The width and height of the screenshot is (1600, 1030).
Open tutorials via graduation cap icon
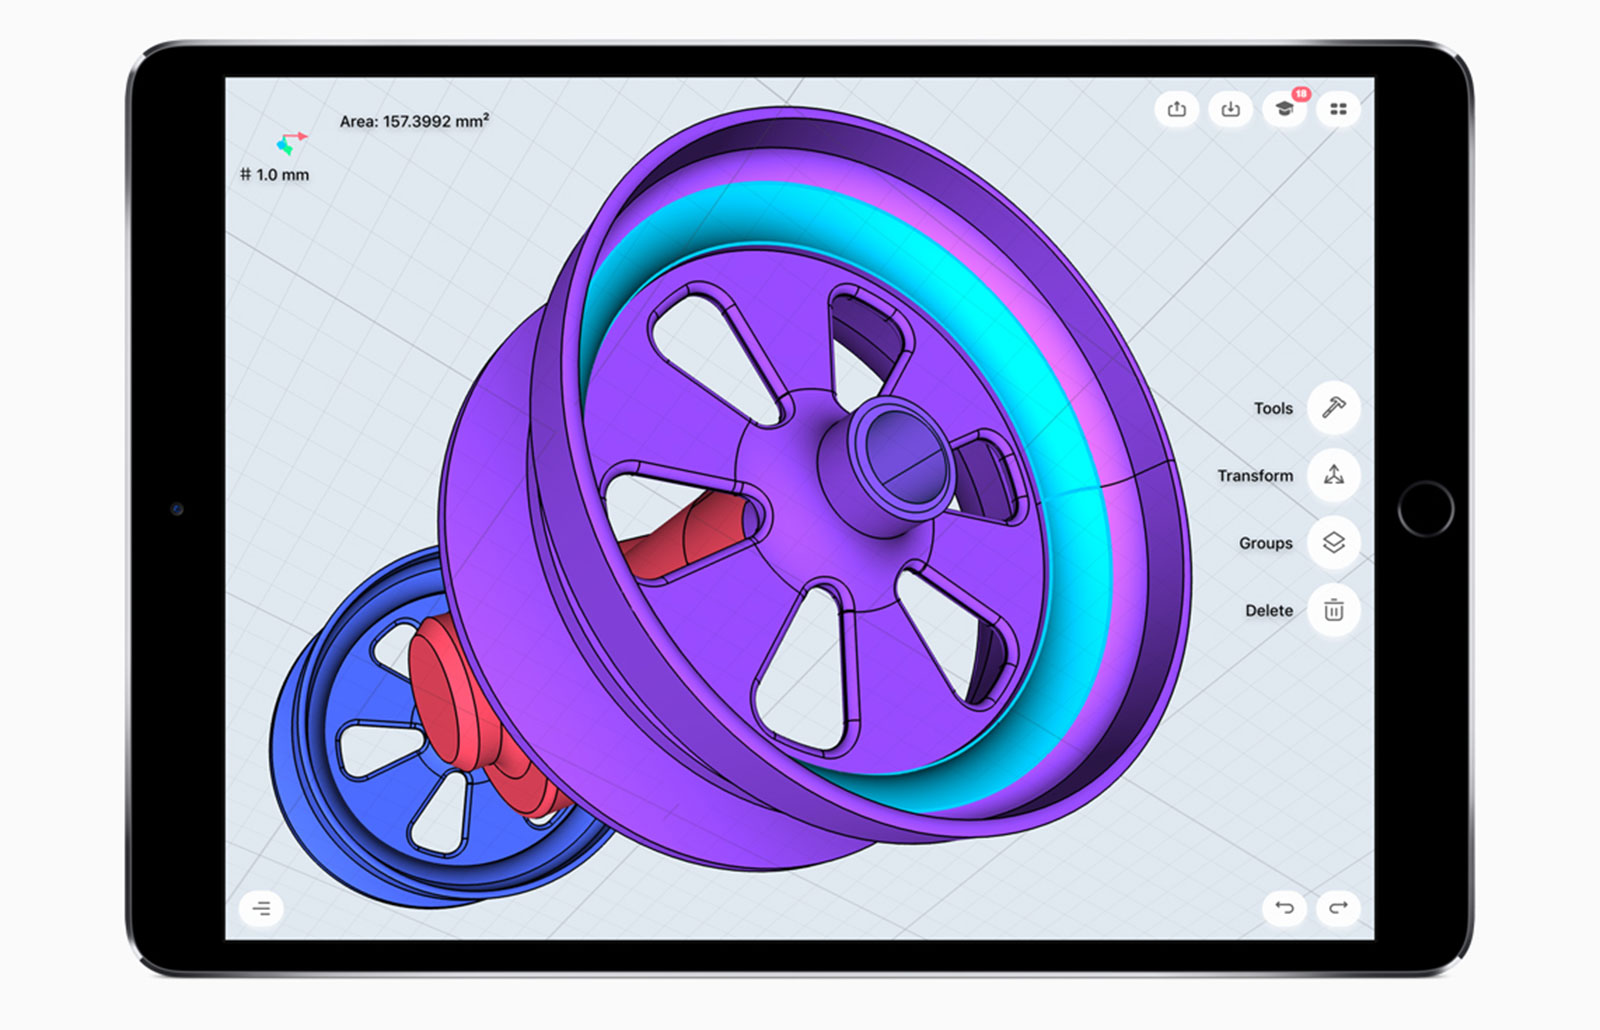pyautogui.click(x=1284, y=109)
